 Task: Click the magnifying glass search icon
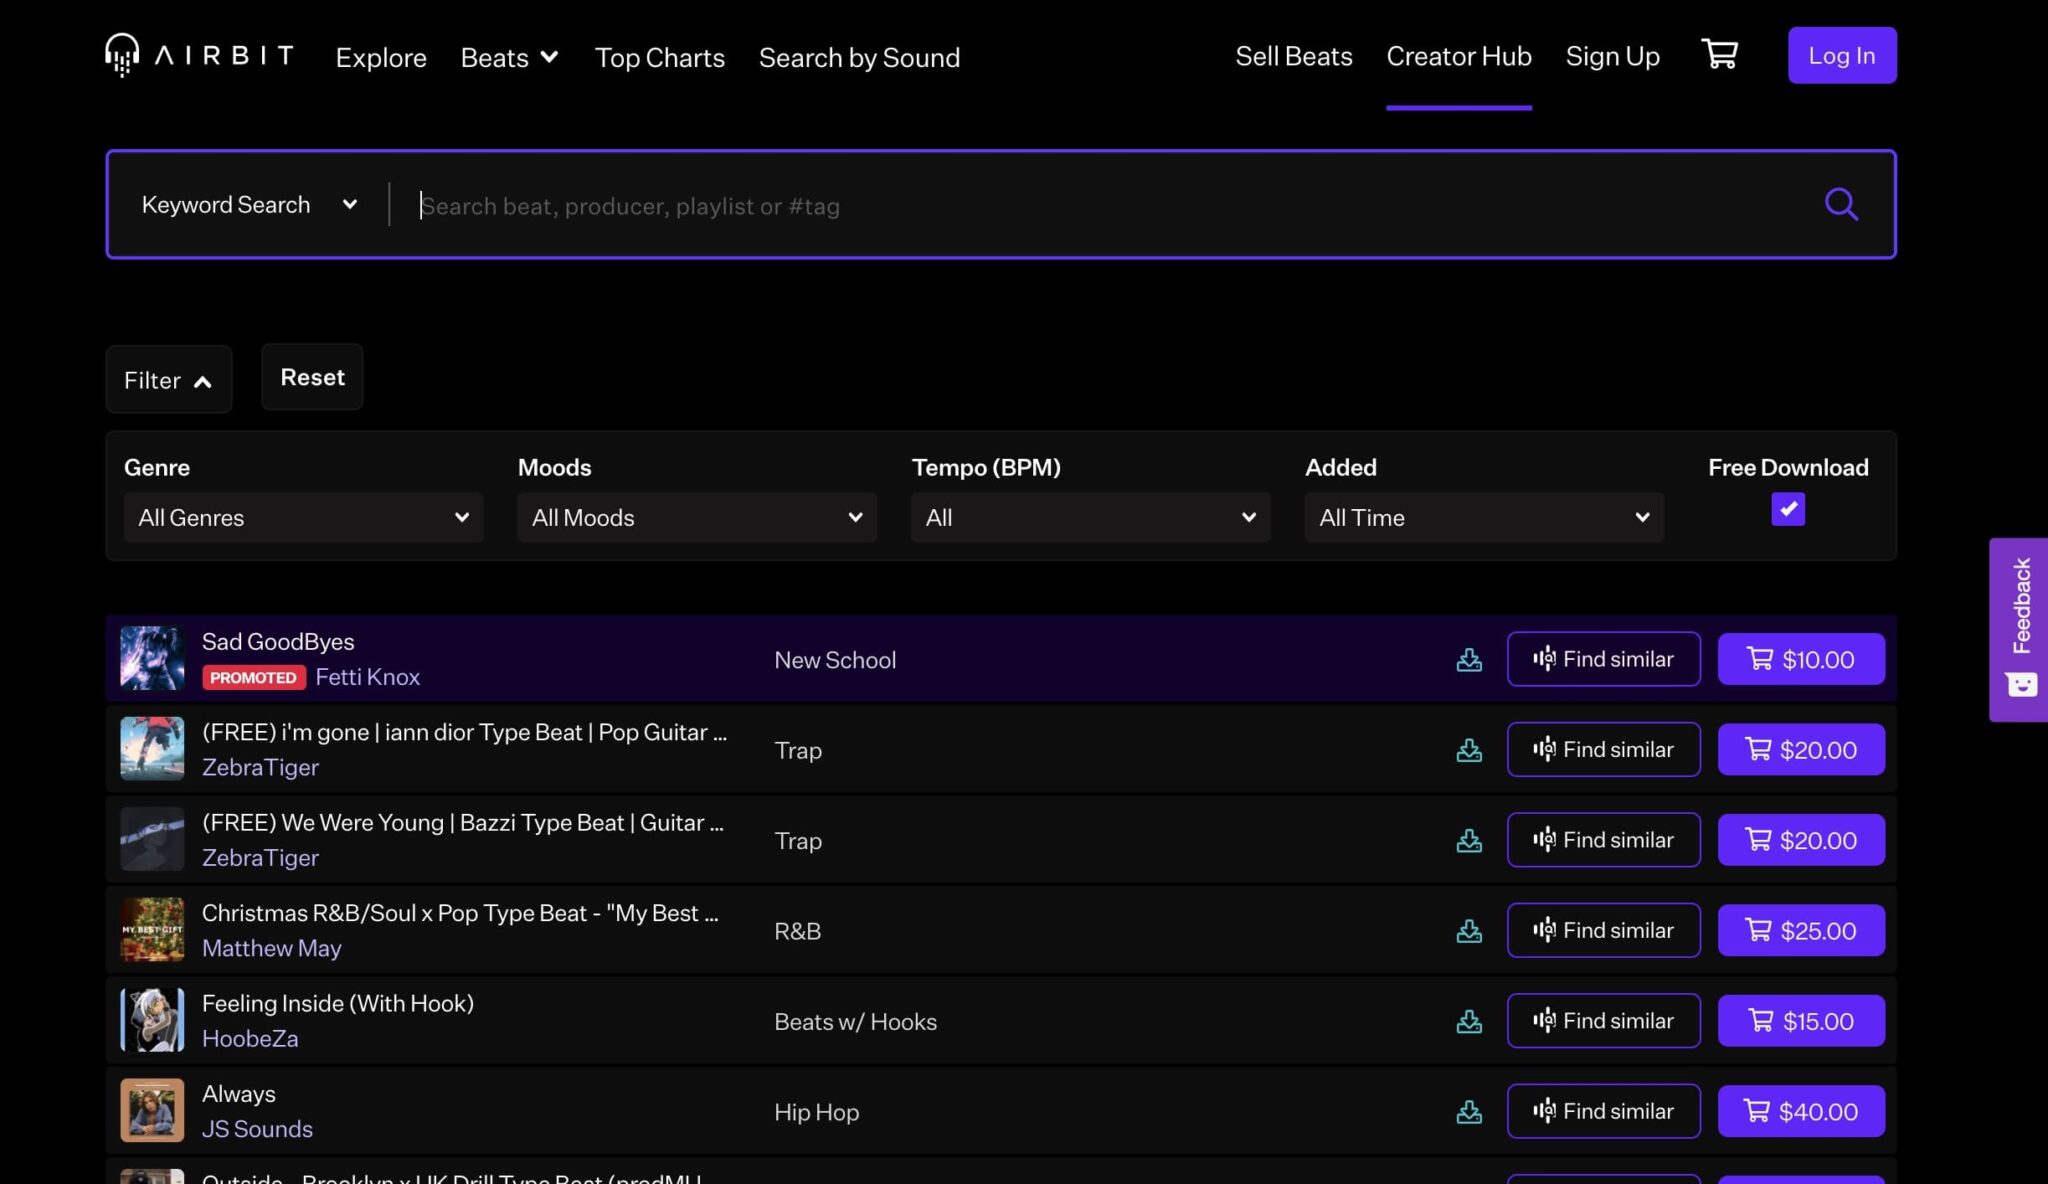[1840, 204]
